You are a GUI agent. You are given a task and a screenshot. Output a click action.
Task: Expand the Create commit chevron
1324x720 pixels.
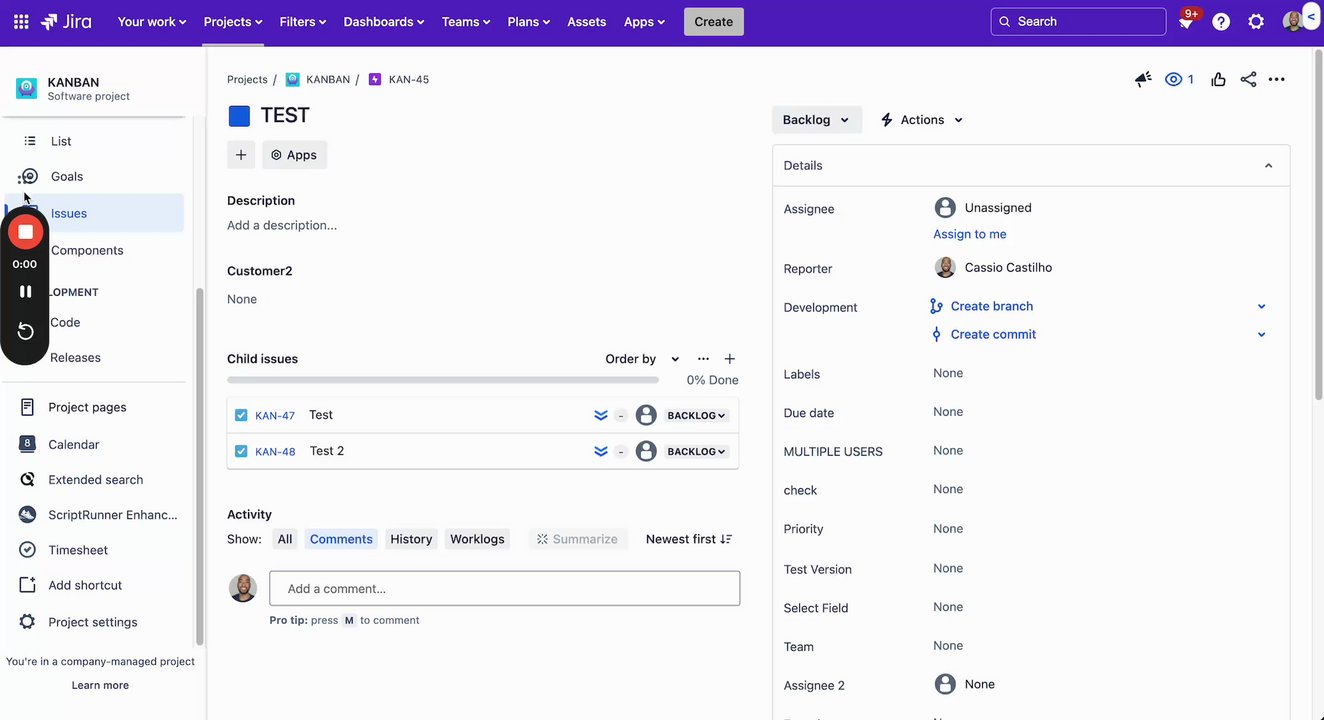(x=1261, y=335)
